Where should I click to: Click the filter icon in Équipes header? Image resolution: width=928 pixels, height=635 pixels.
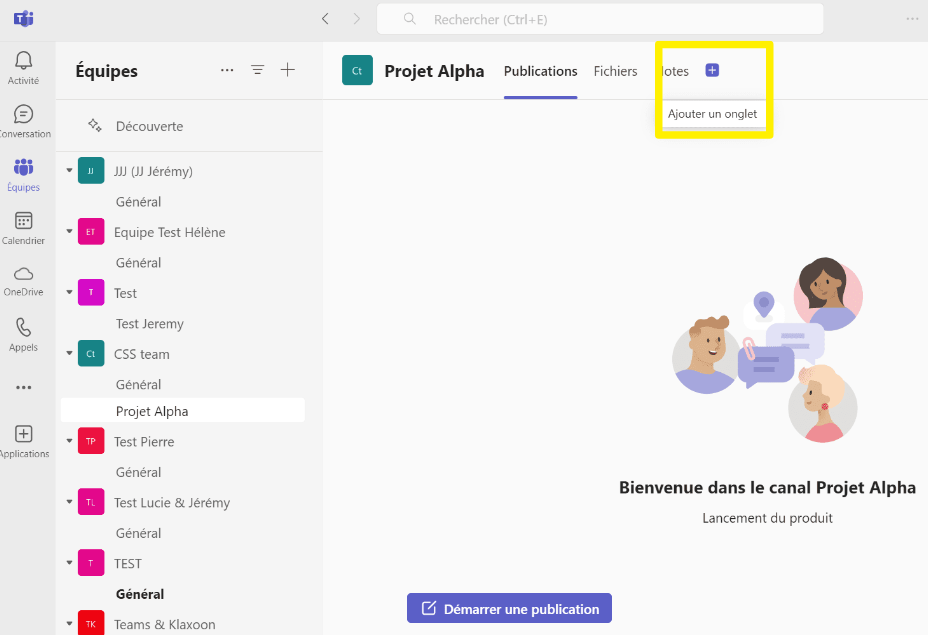click(x=257, y=70)
